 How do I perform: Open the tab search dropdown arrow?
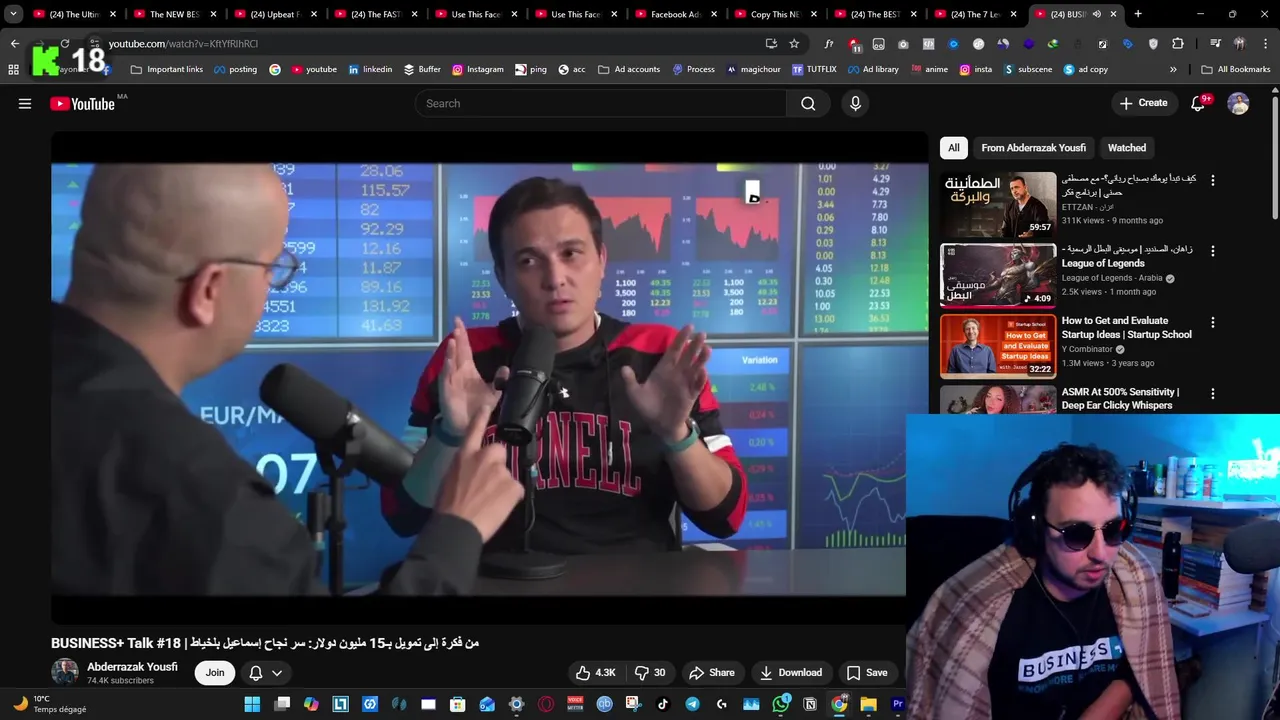tap(13, 14)
